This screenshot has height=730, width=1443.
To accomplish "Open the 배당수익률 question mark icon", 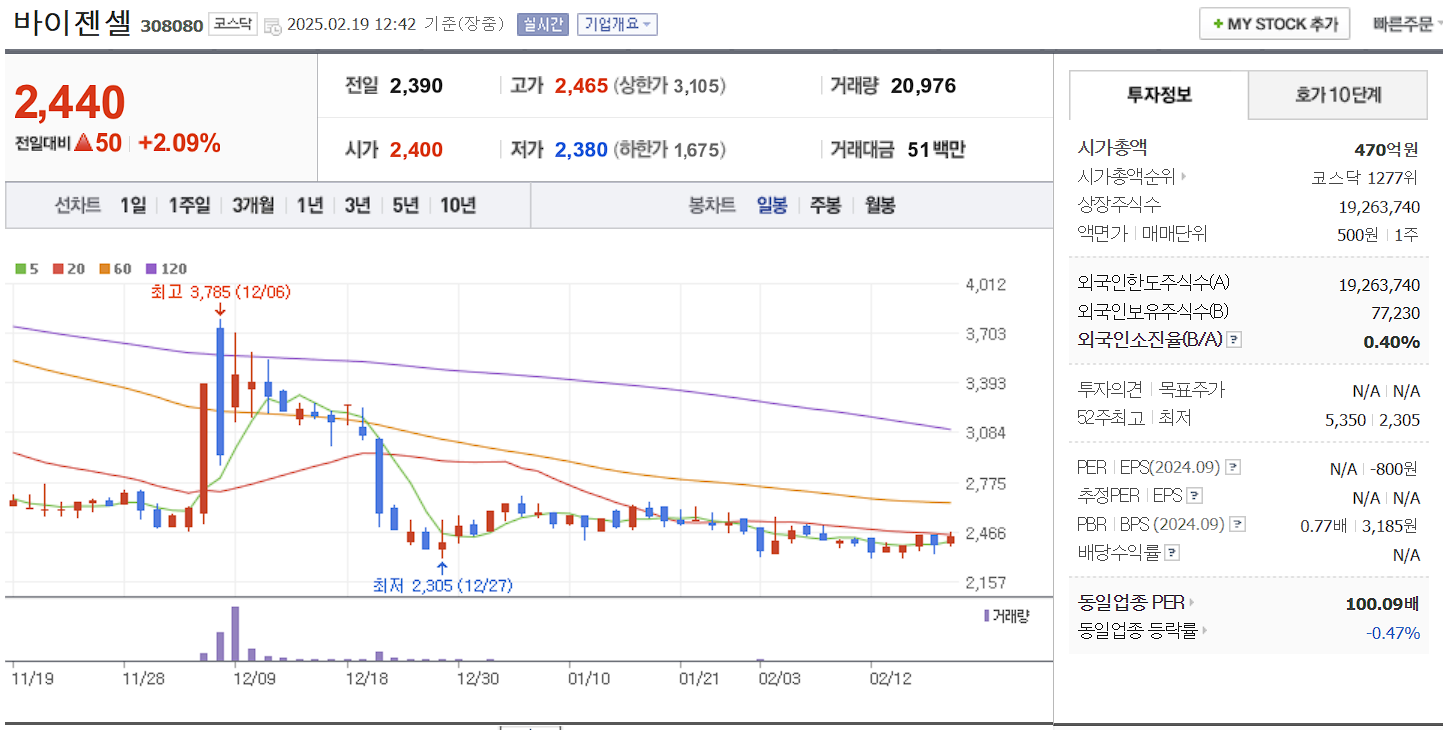I will pos(1172,552).
